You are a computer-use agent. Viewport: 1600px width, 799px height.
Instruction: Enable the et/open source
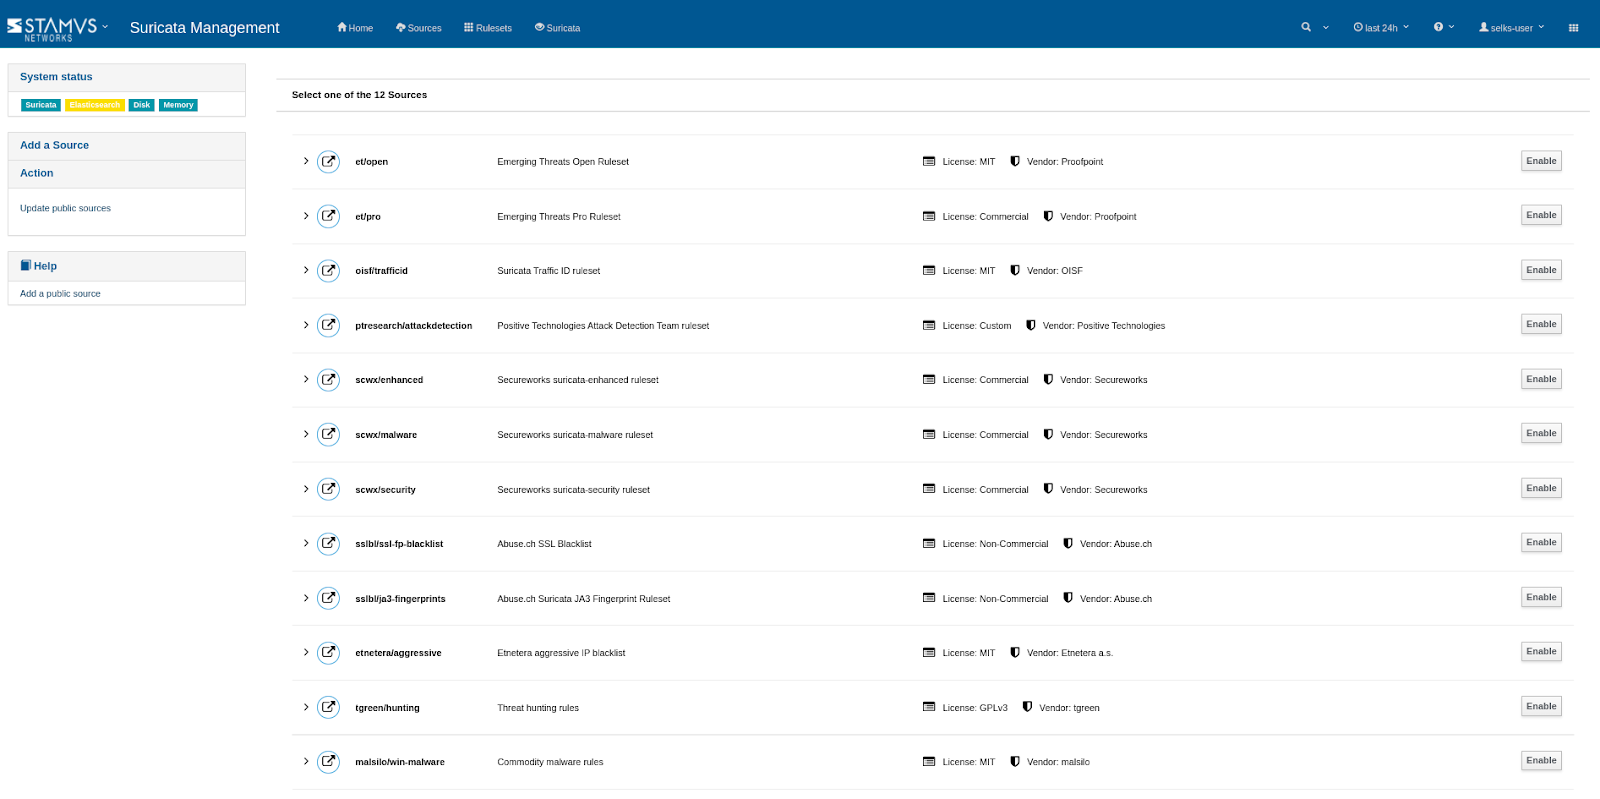pyautogui.click(x=1541, y=161)
